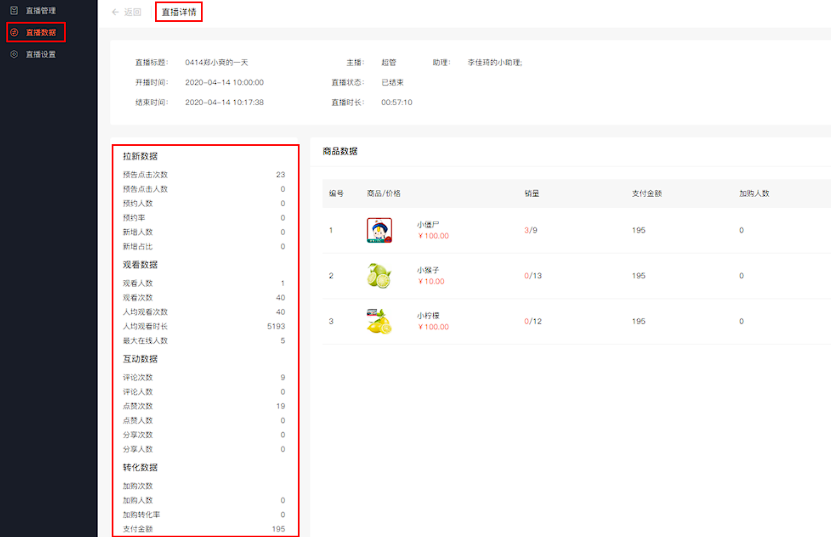This screenshot has height=537, width=831.
Task: Click product name 小柠檬
Action: point(428,316)
